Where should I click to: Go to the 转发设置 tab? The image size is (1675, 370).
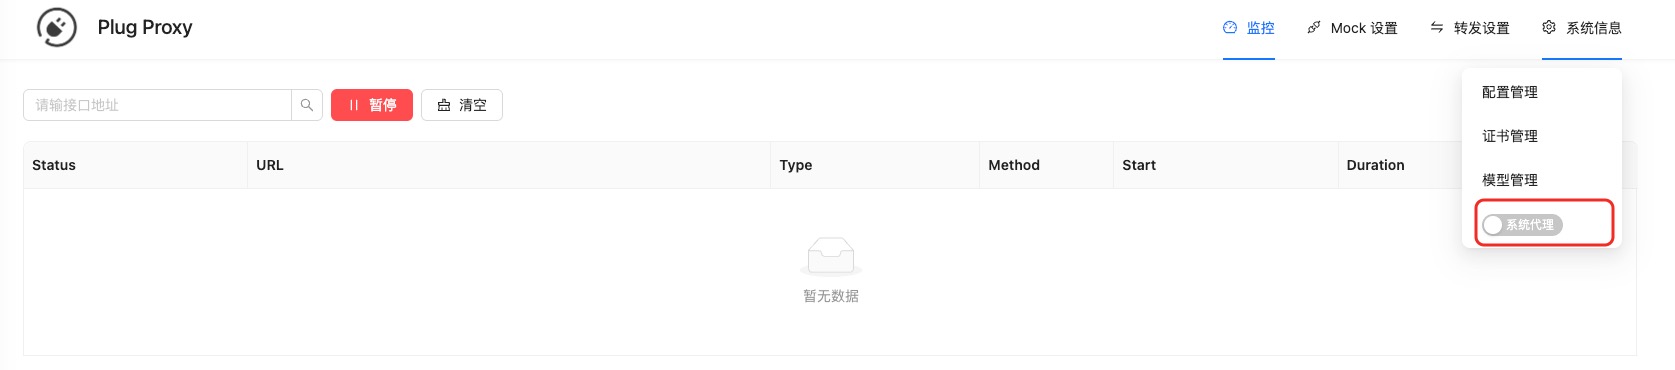pyautogui.click(x=1470, y=28)
